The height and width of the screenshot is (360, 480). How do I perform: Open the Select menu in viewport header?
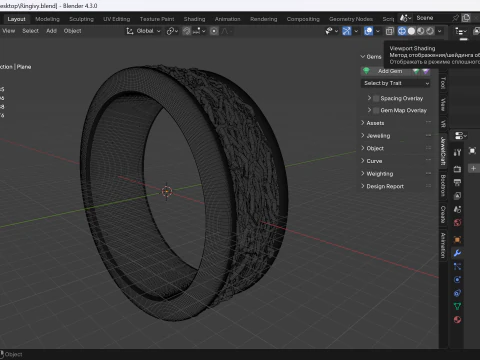[30, 31]
